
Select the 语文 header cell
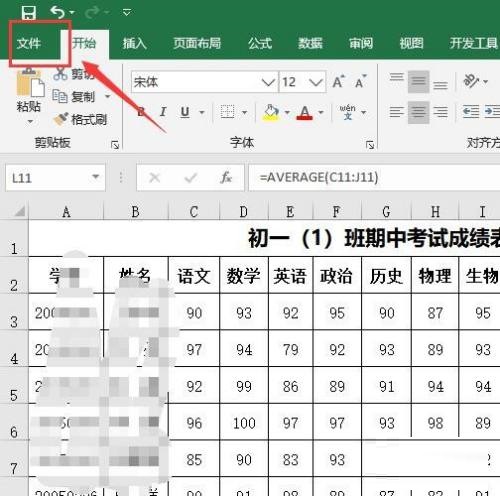point(194,275)
